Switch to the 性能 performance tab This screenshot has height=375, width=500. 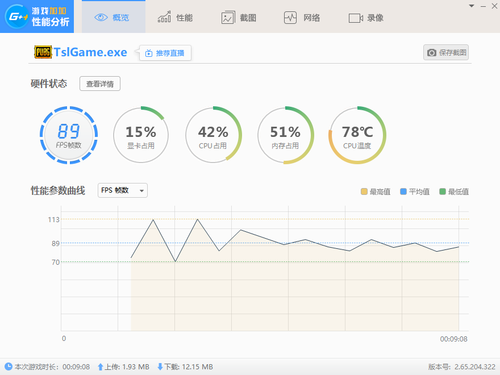(x=175, y=17)
